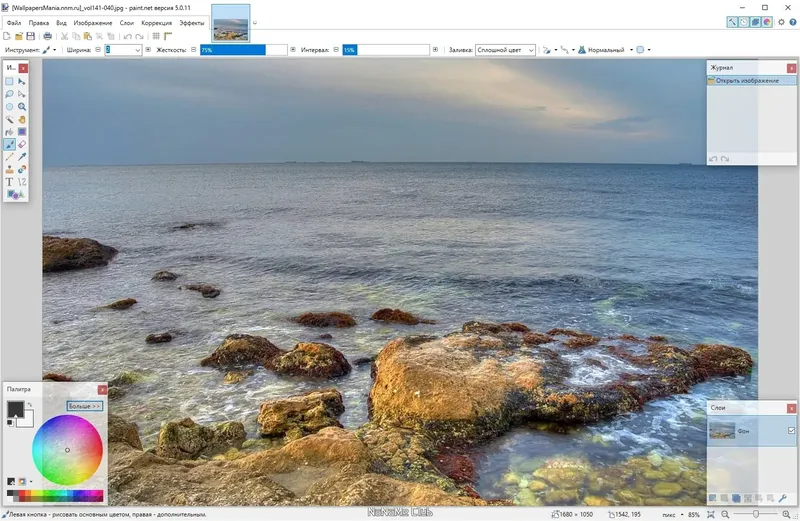This screenshot has height=521, width=800.
Task: Choose the Text tool
Action: coord(10,182)
